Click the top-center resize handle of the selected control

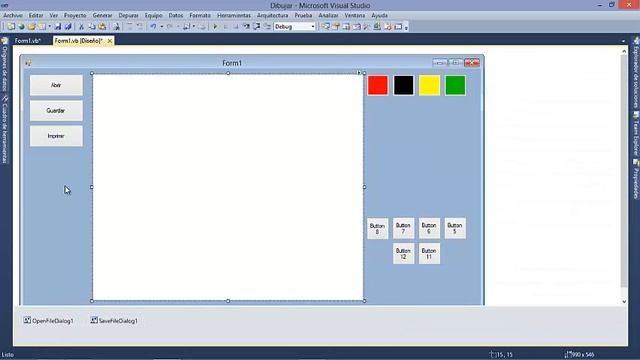point(228,73)
